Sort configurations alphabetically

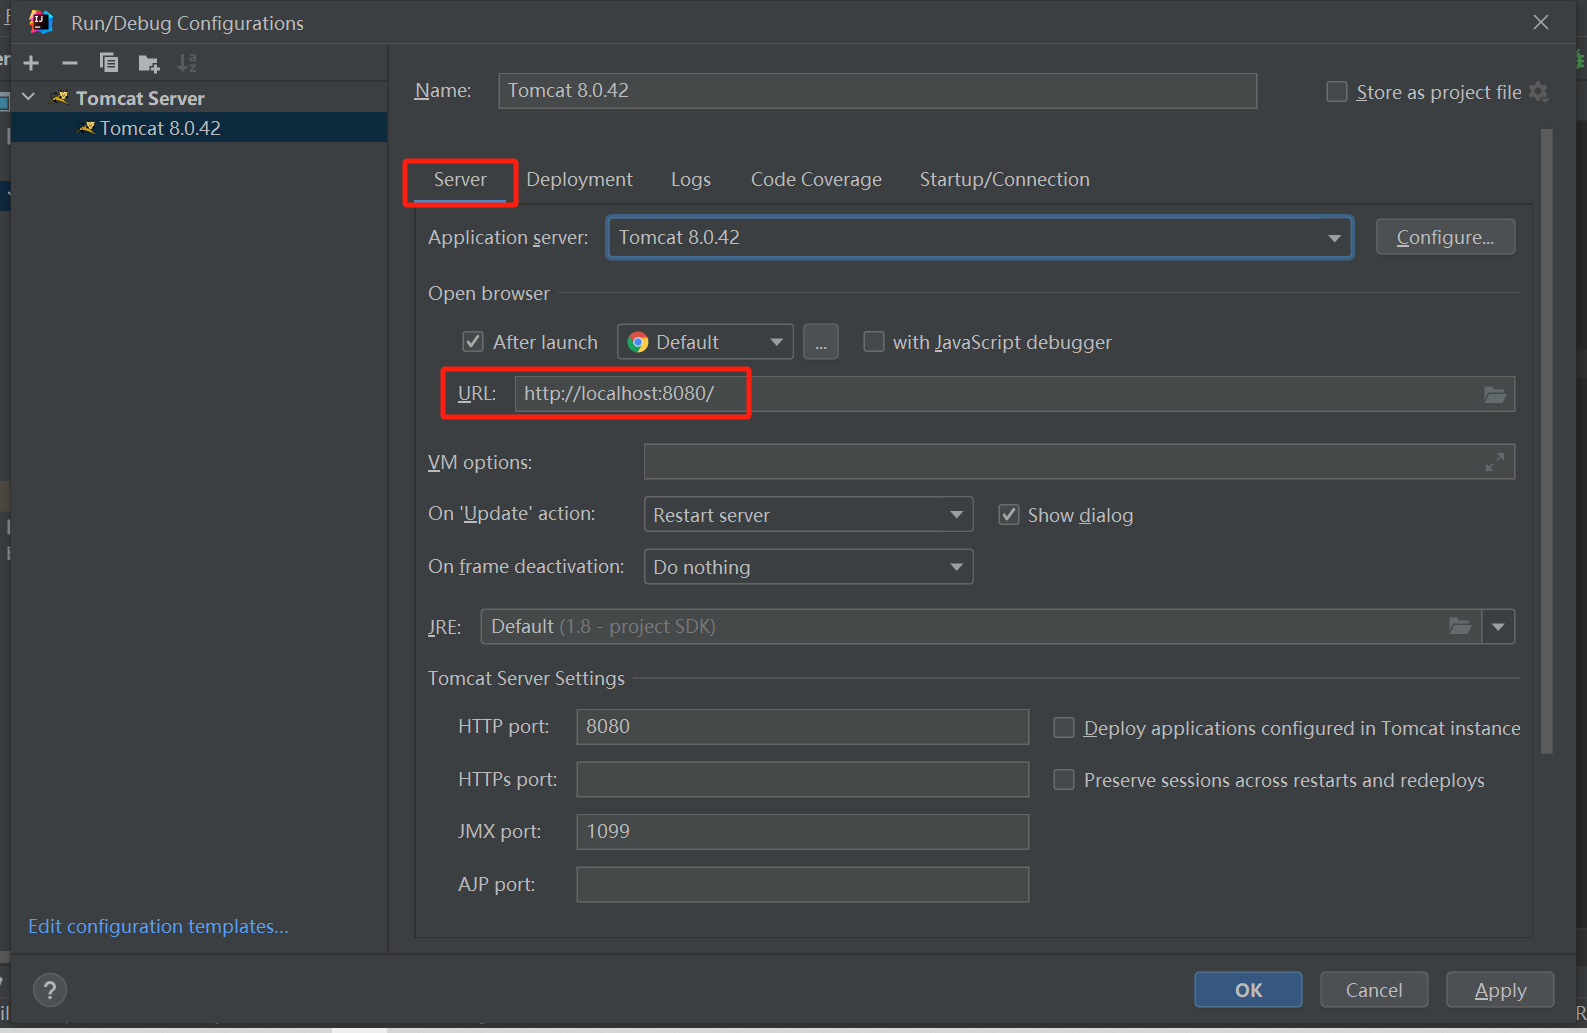click(x=187, y=63)
